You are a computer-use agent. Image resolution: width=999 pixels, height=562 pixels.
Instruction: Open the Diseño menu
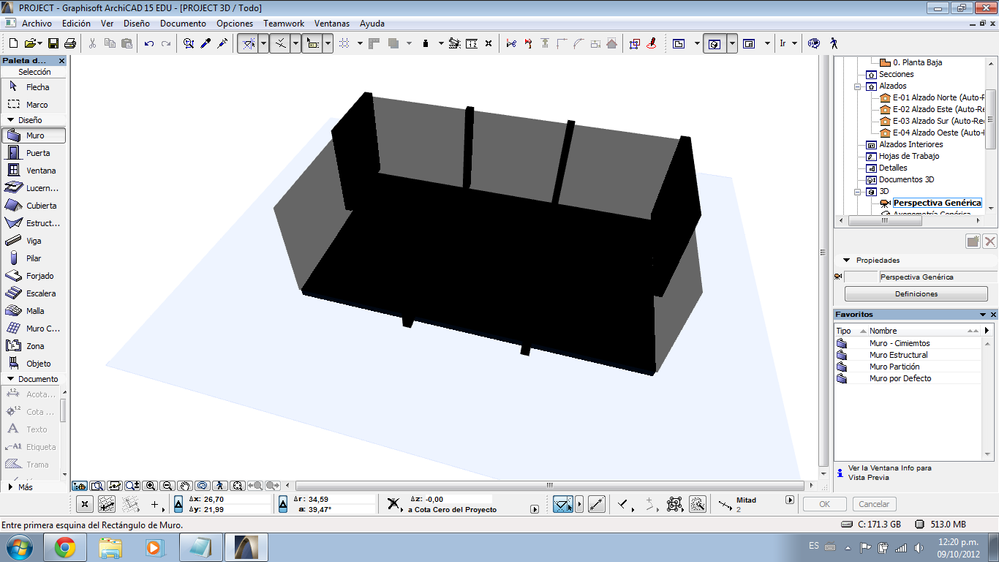click(x=136, y=24)
